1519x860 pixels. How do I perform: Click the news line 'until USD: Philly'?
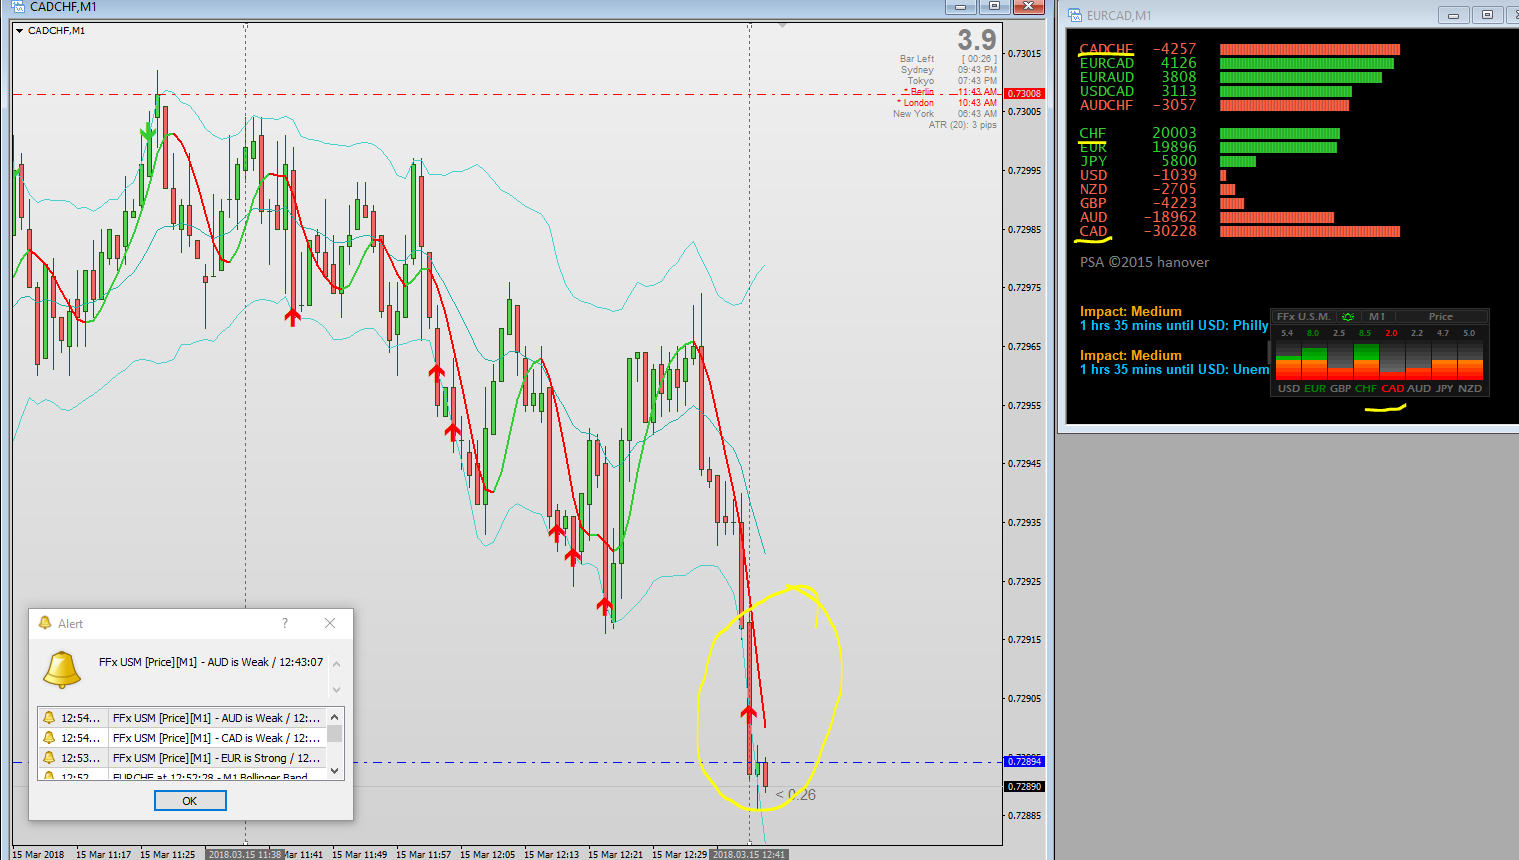(1174, 325)
